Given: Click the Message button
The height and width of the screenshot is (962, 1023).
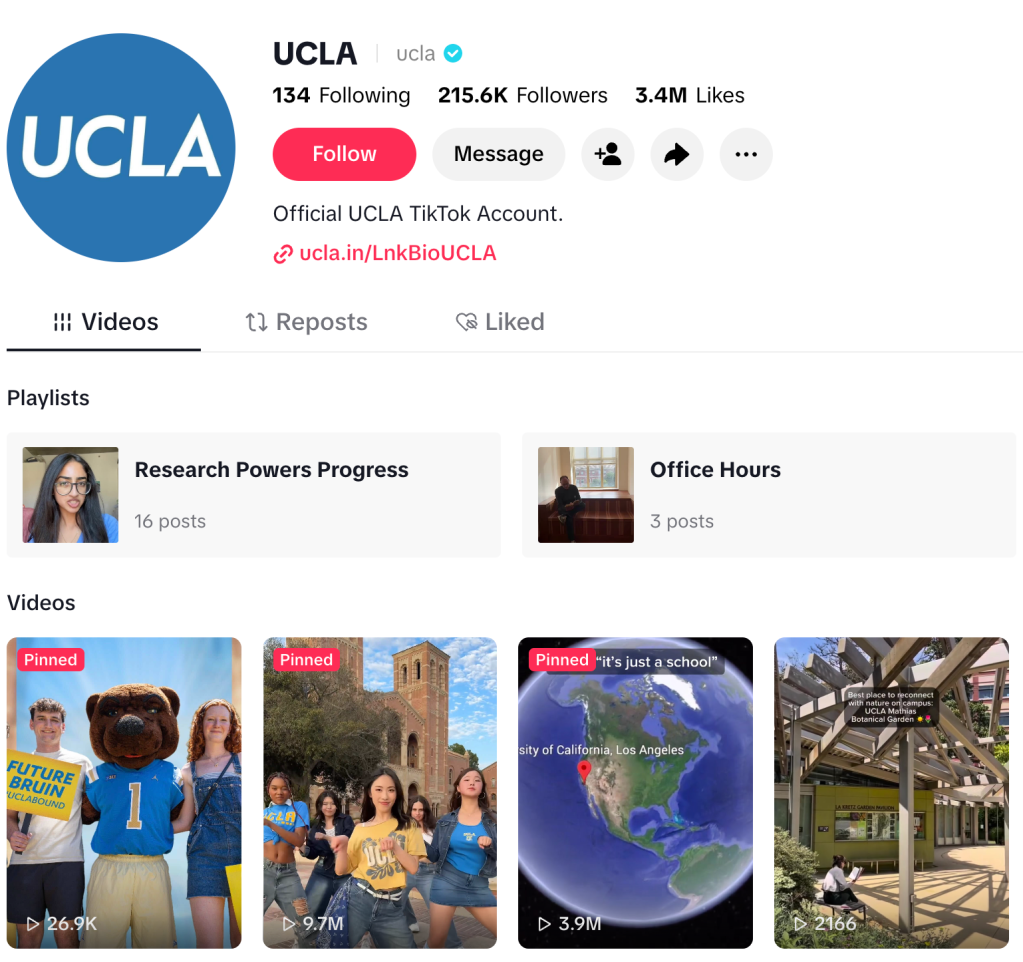Looking at the screenshot, I should click(498, 155).
